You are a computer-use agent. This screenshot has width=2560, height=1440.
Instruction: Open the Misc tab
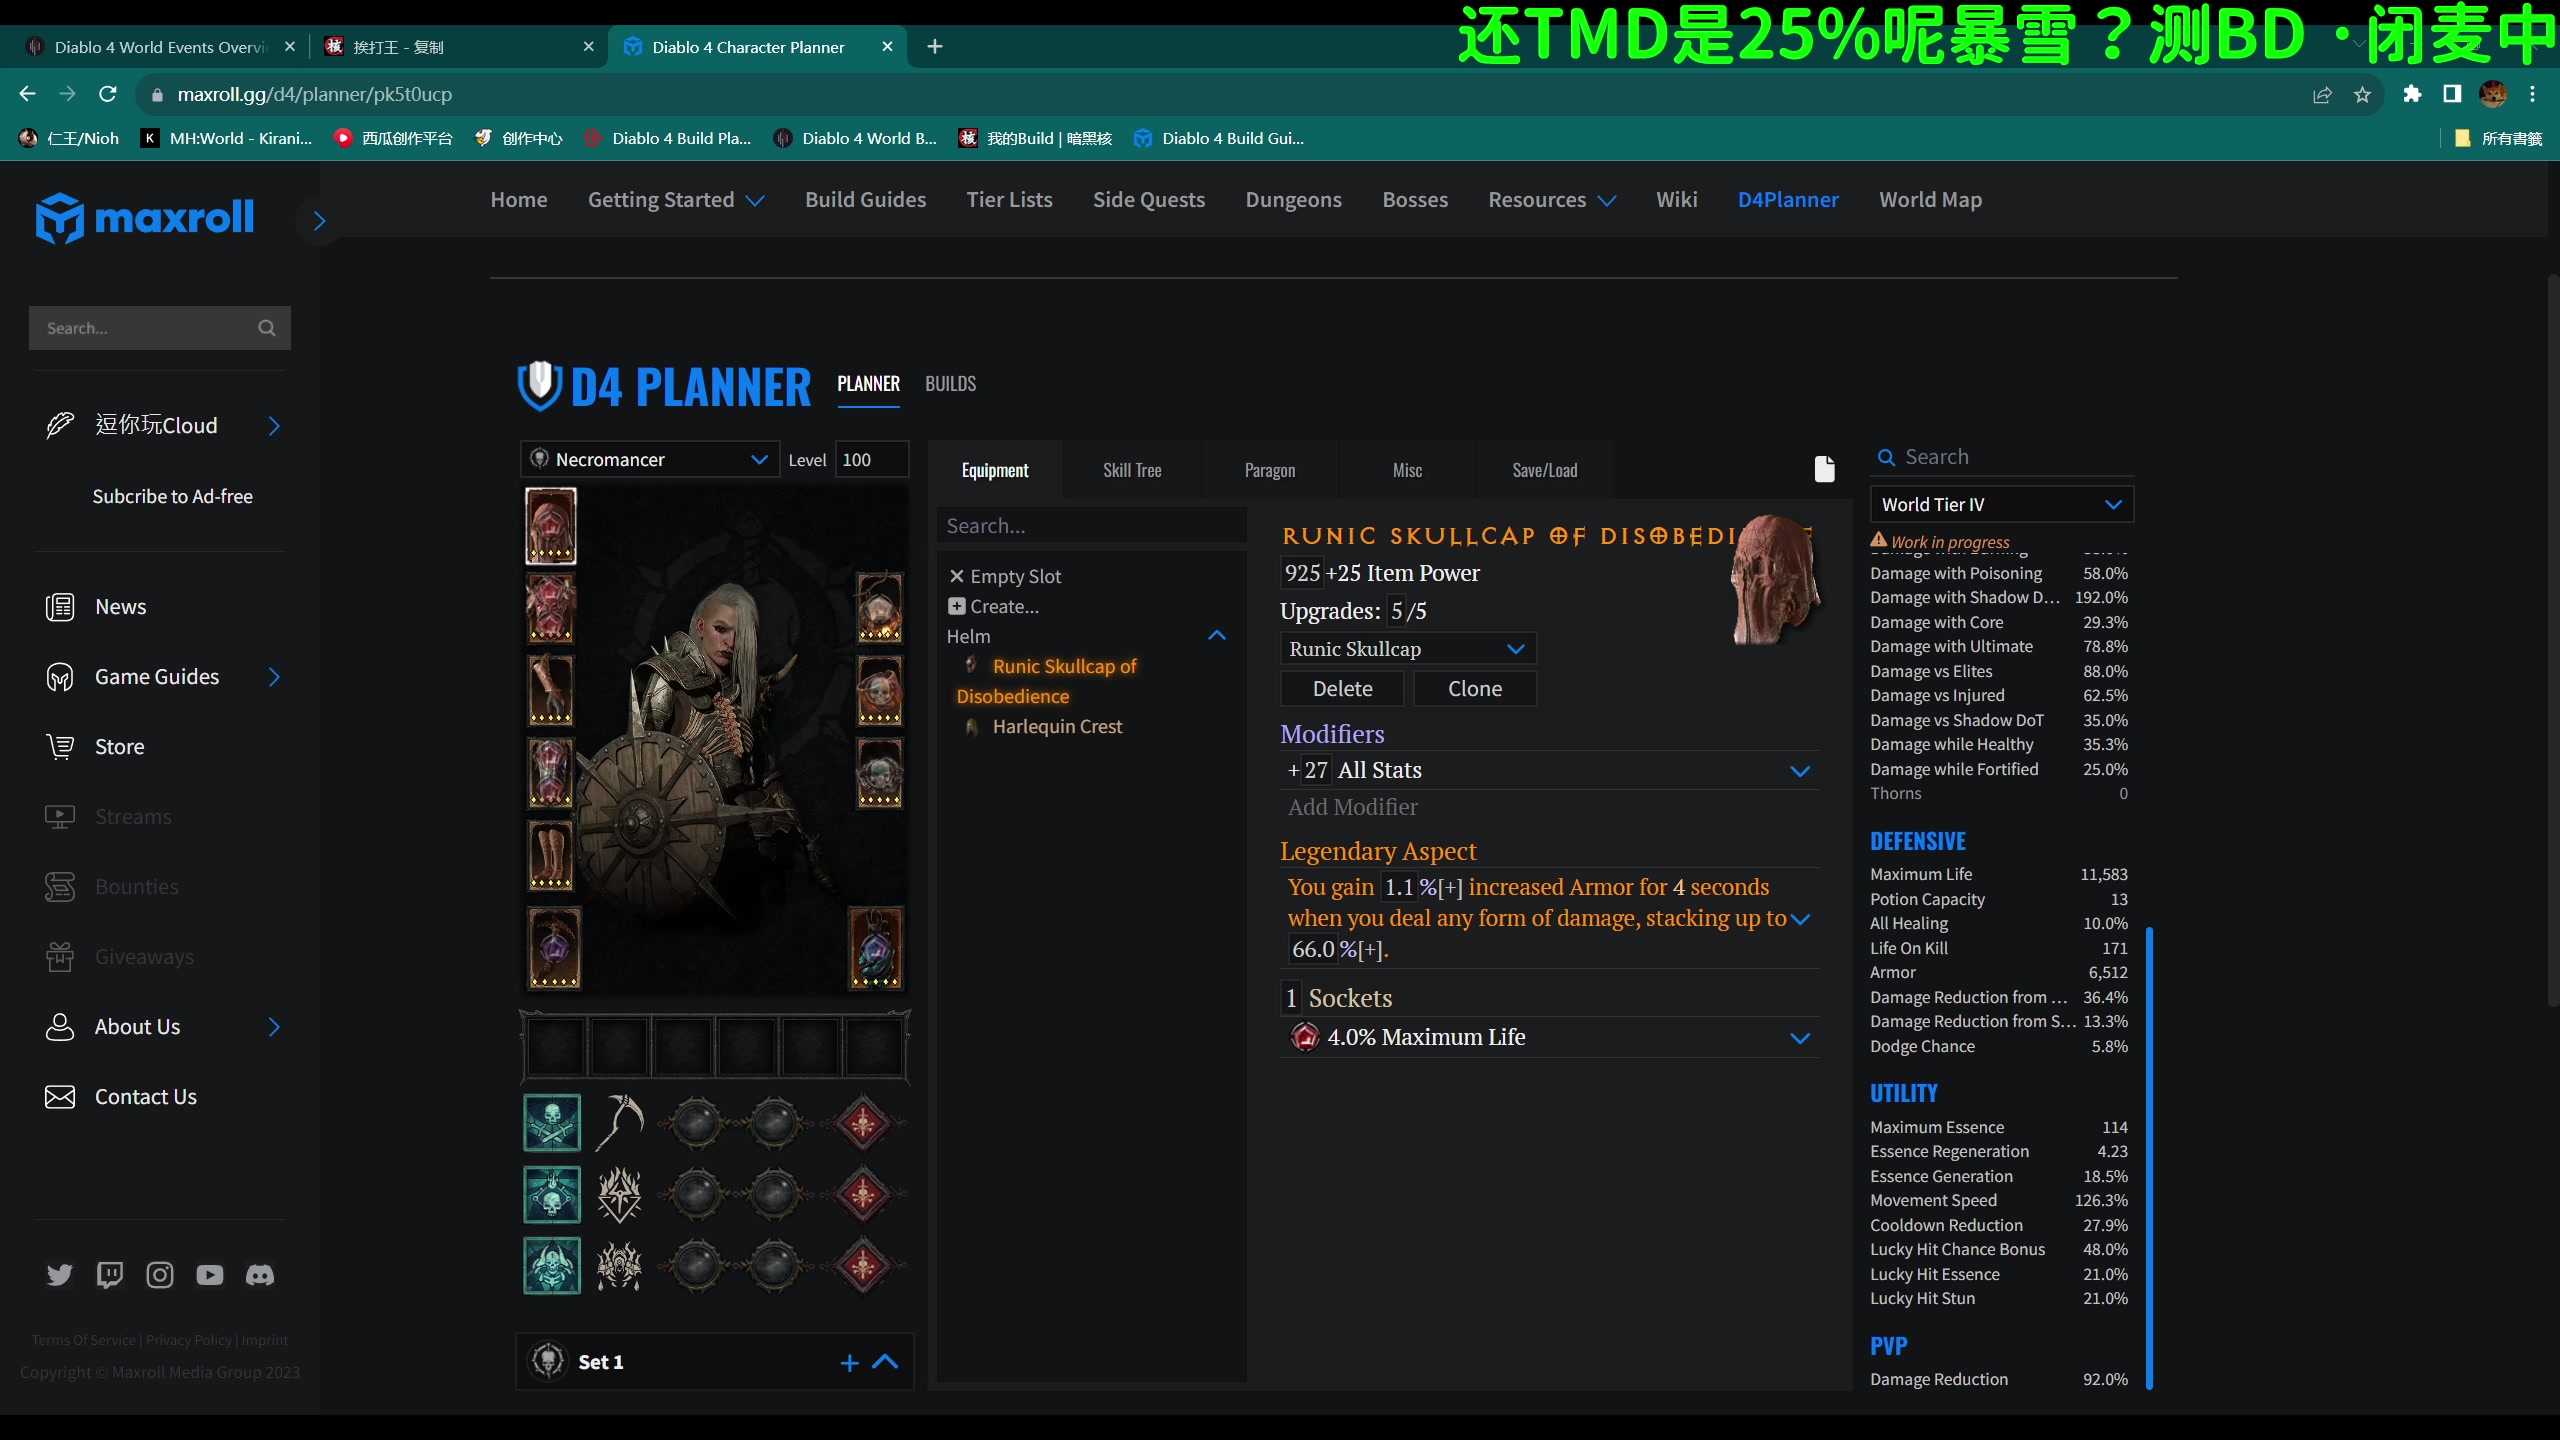1407,470
